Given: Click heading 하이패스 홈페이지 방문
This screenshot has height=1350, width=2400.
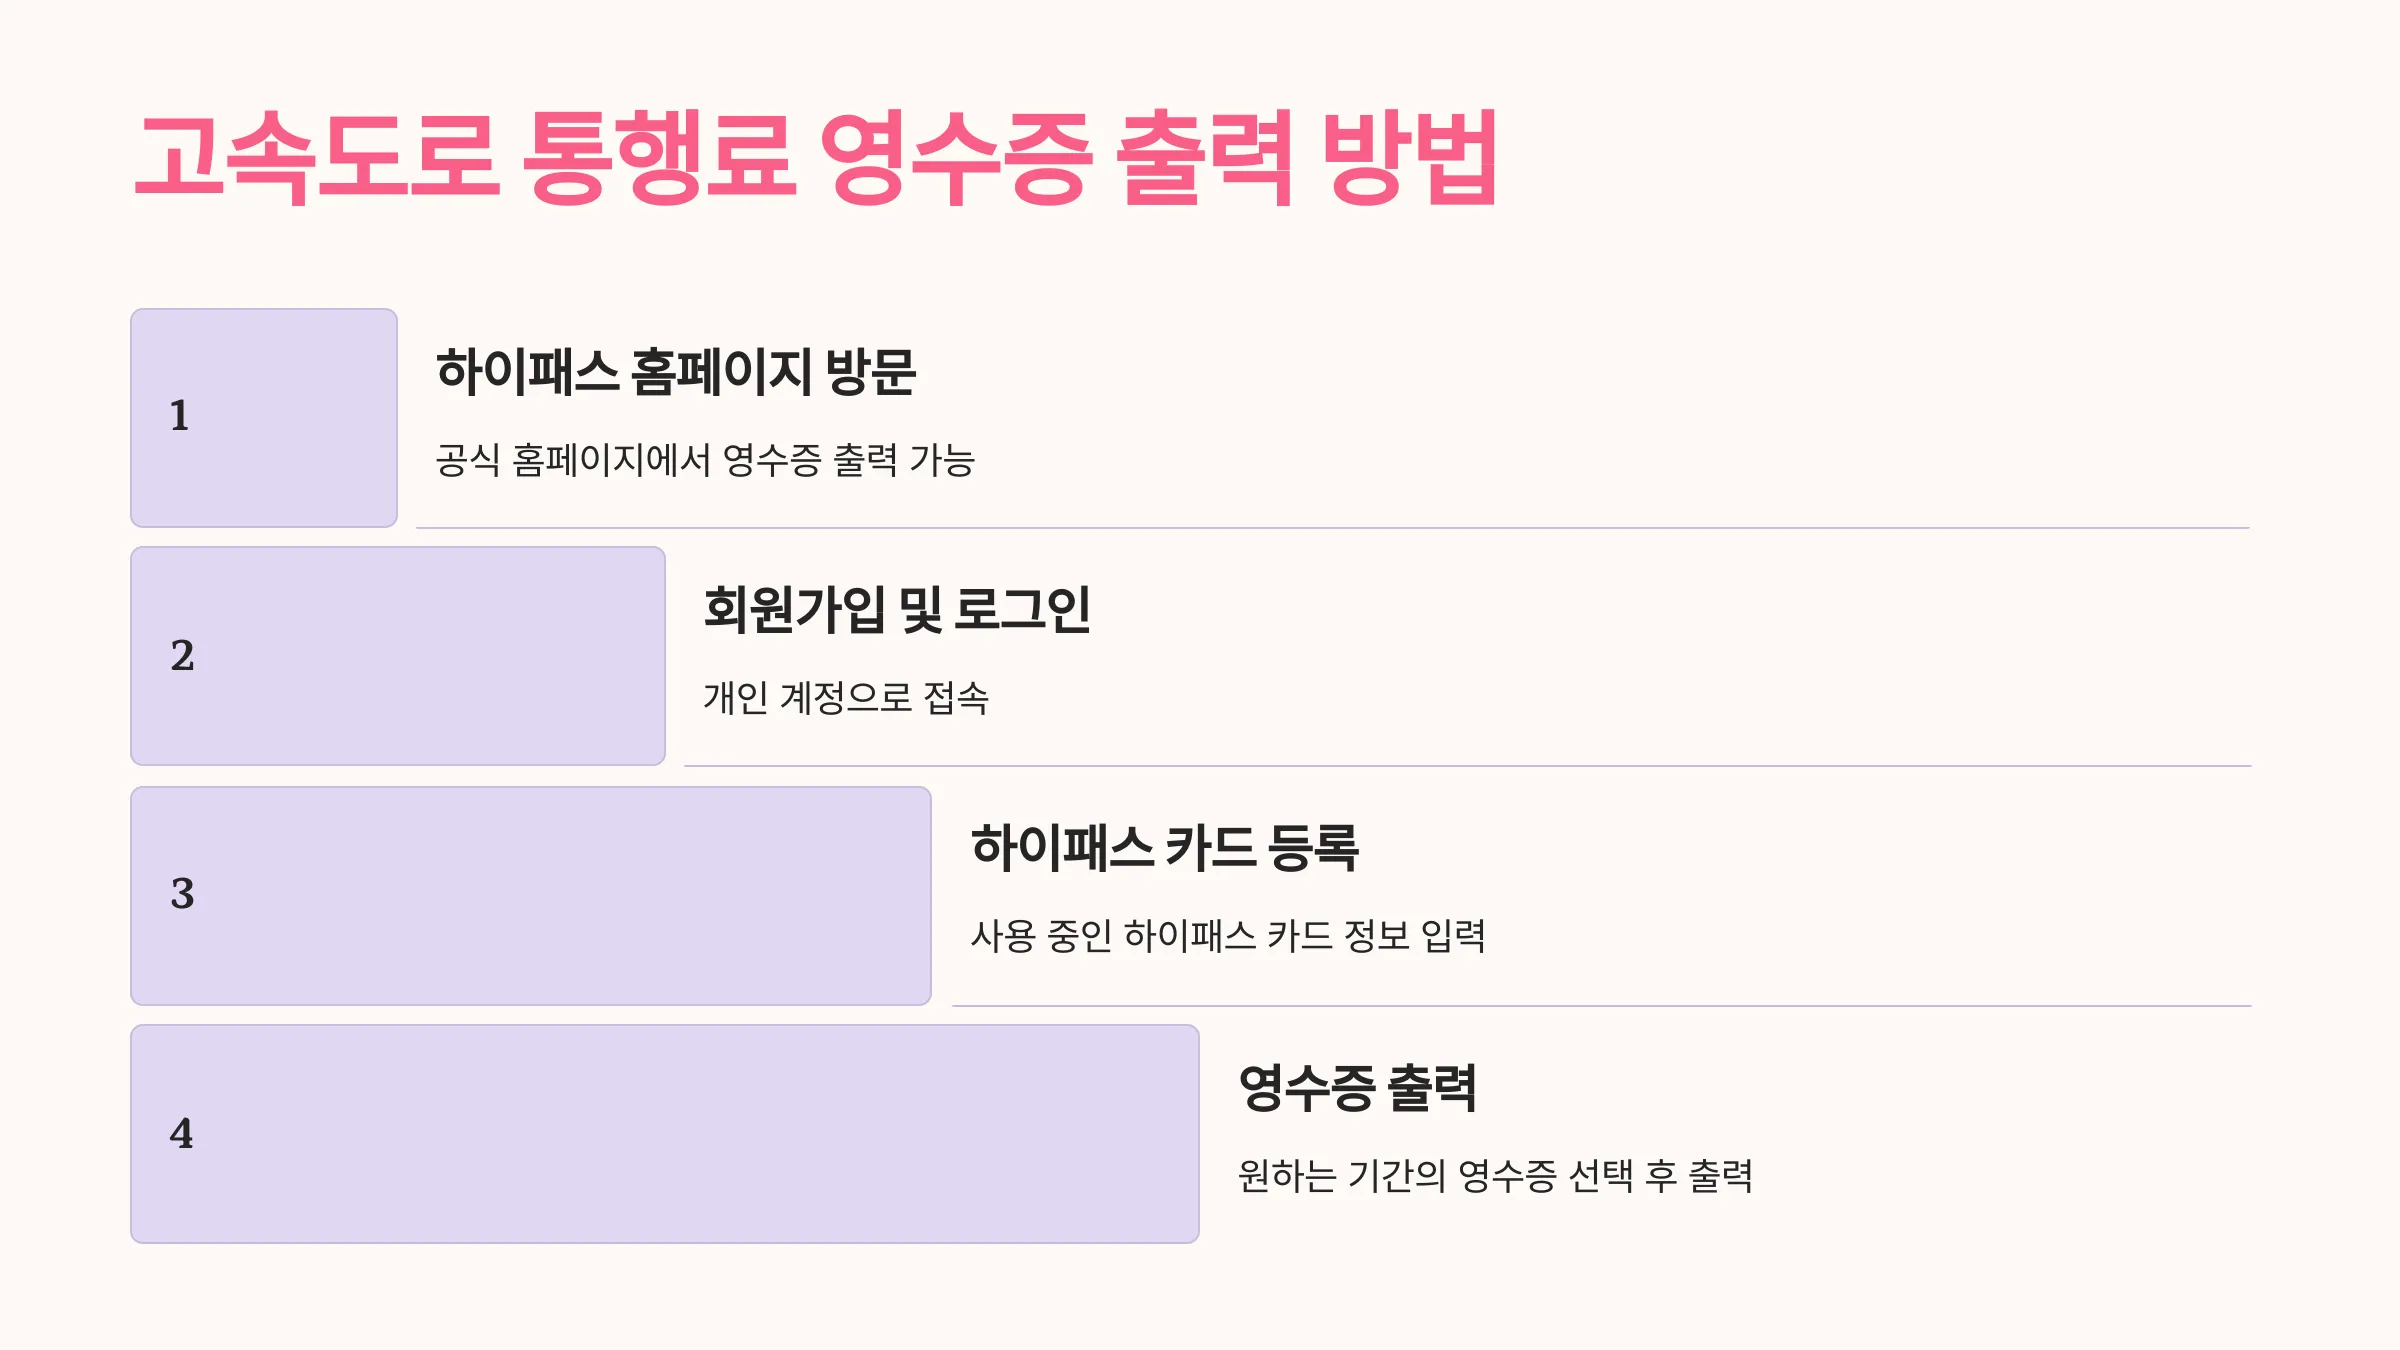Looking at the screenshot, I should point(676,372).
